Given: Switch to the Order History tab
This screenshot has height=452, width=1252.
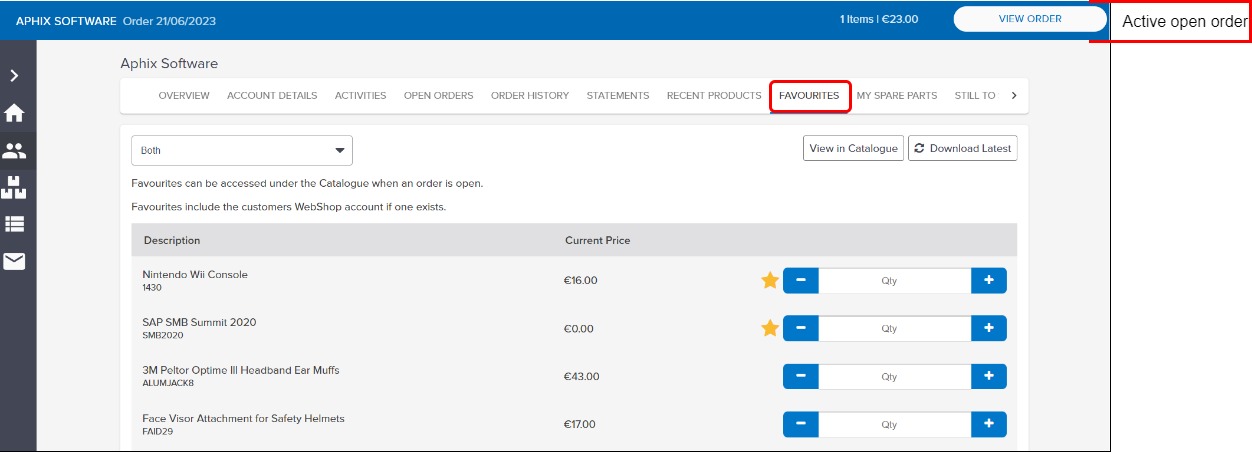Looking at the screenshot, I should tap(529, 96).
